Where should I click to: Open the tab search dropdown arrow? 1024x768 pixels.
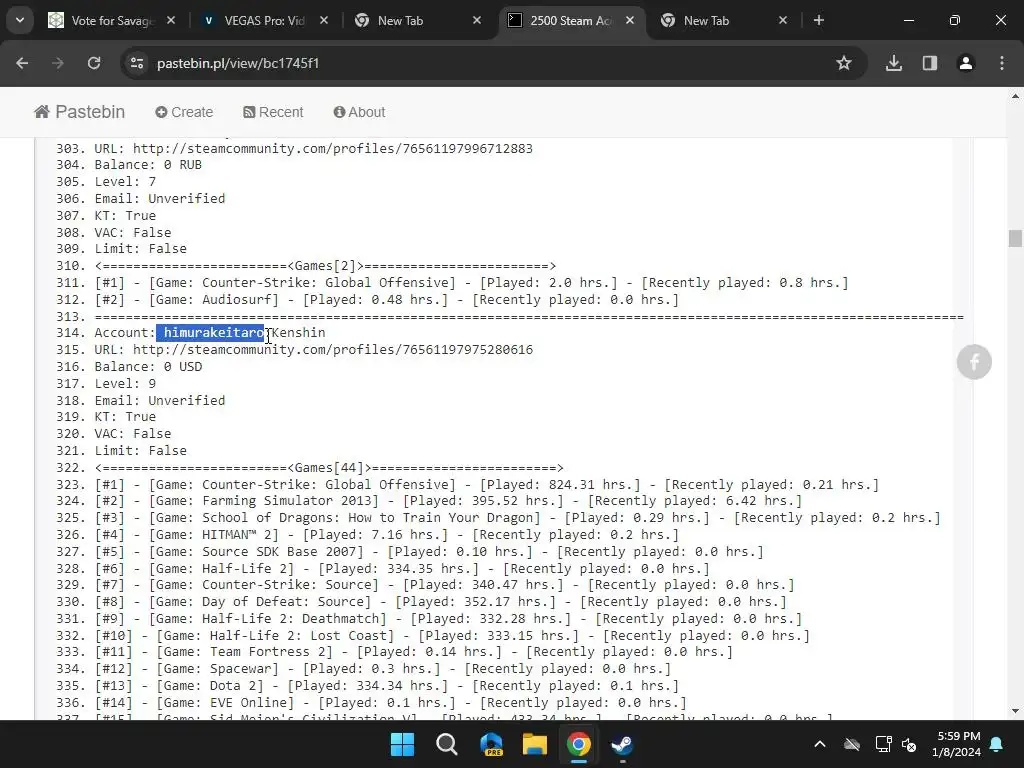tap(20, 20)
